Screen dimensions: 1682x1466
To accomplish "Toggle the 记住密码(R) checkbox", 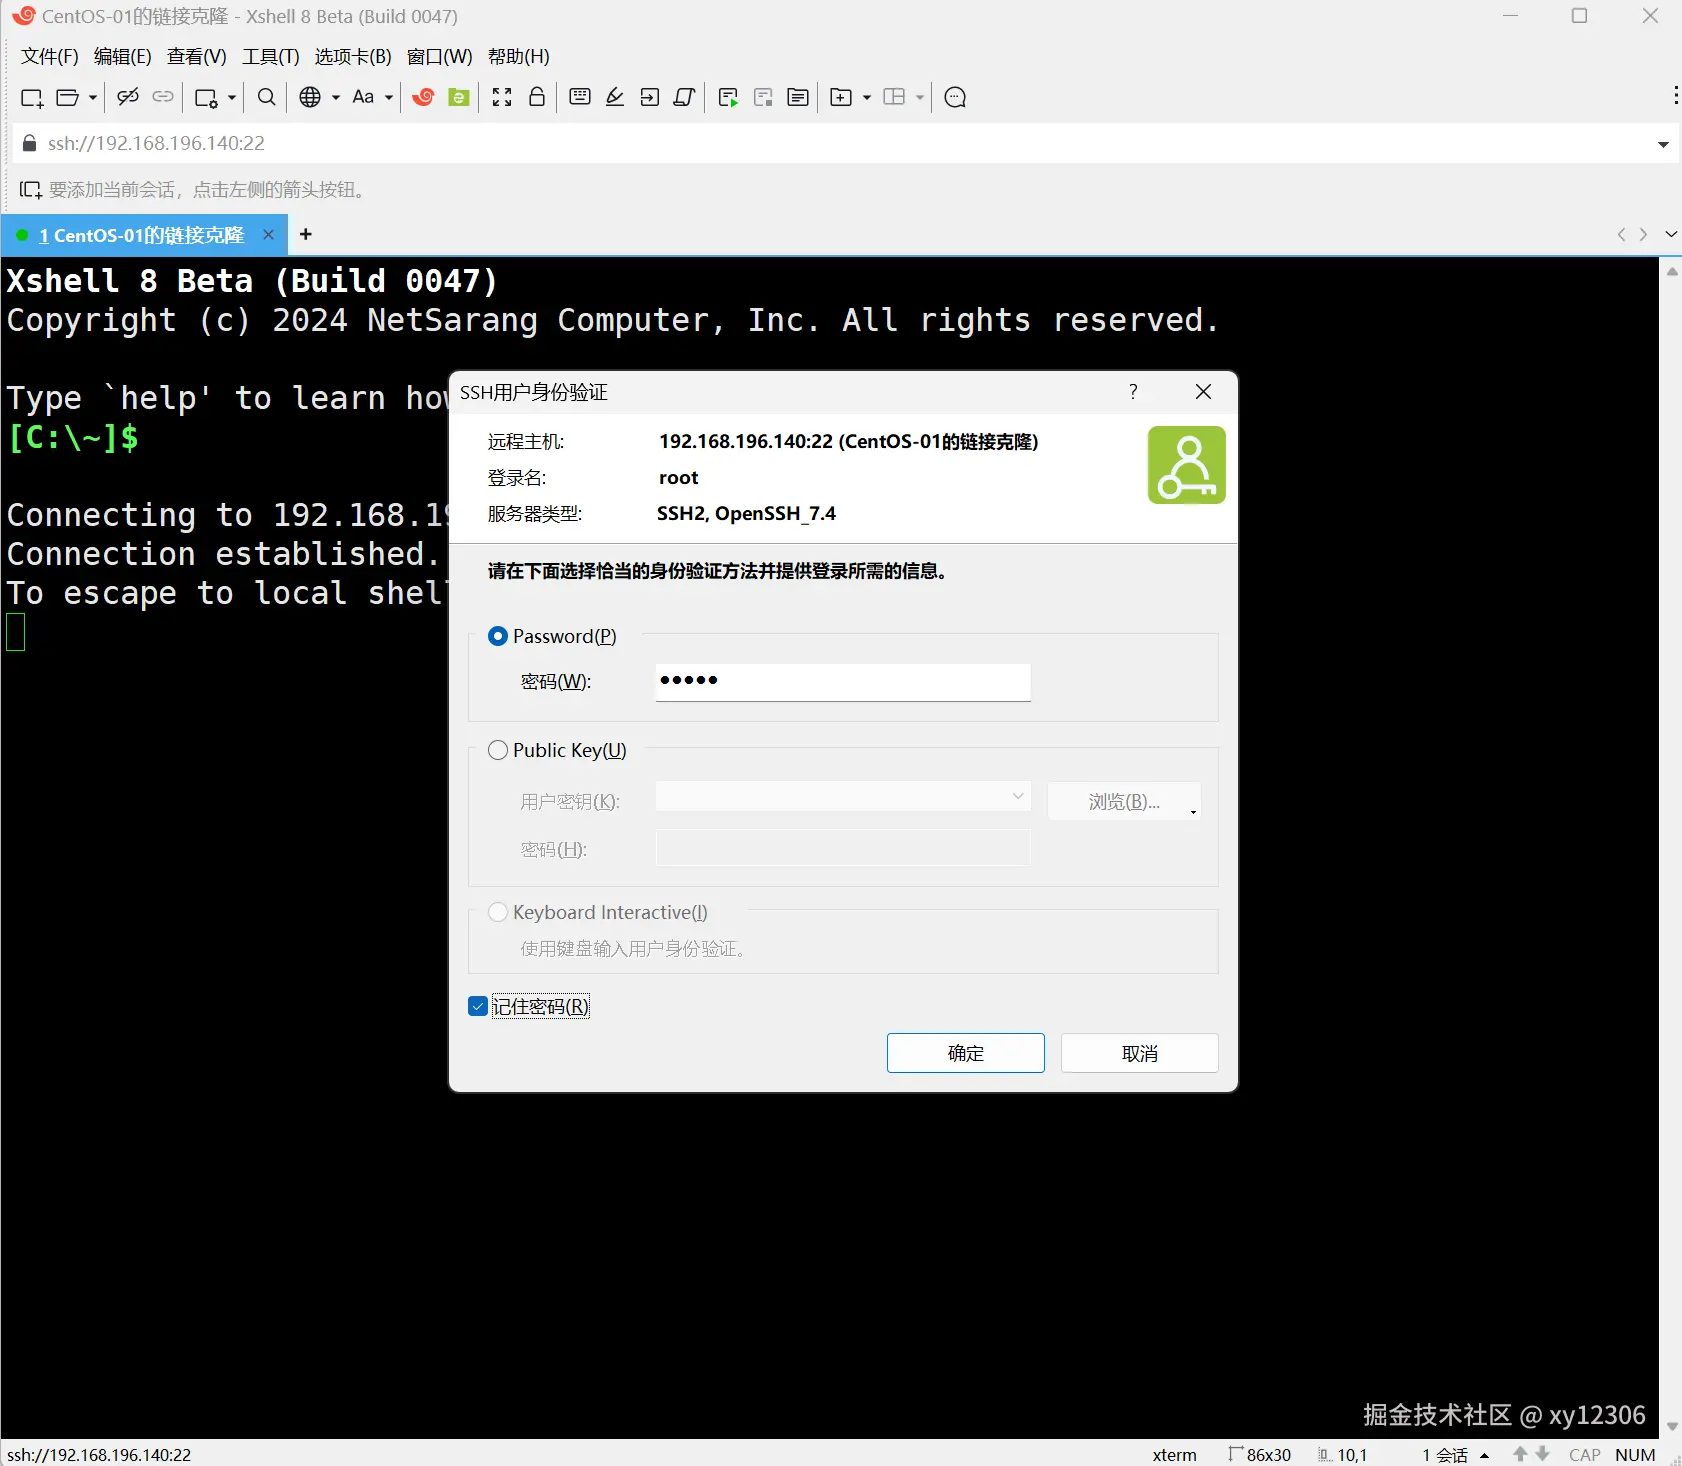I will click(x=478, y=1006).
